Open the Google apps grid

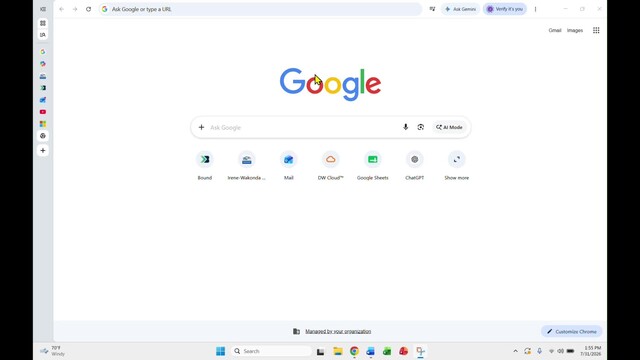click(596, 30)
